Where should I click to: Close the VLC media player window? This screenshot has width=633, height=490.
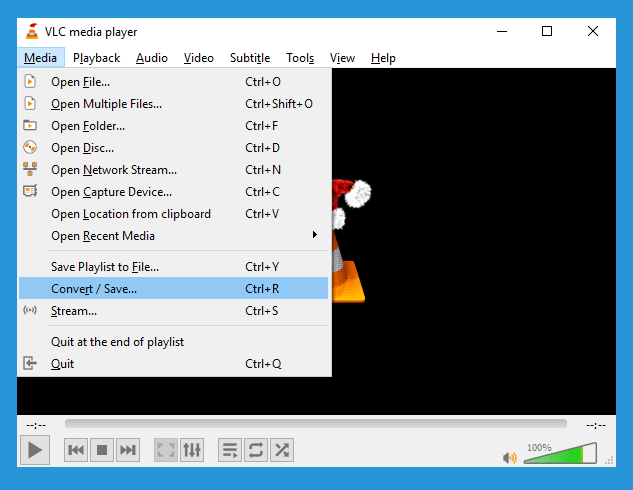[593, 31]
